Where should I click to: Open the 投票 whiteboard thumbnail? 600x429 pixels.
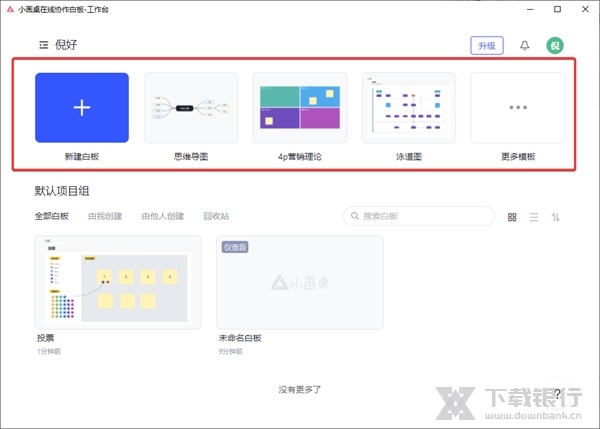point(118,282)
